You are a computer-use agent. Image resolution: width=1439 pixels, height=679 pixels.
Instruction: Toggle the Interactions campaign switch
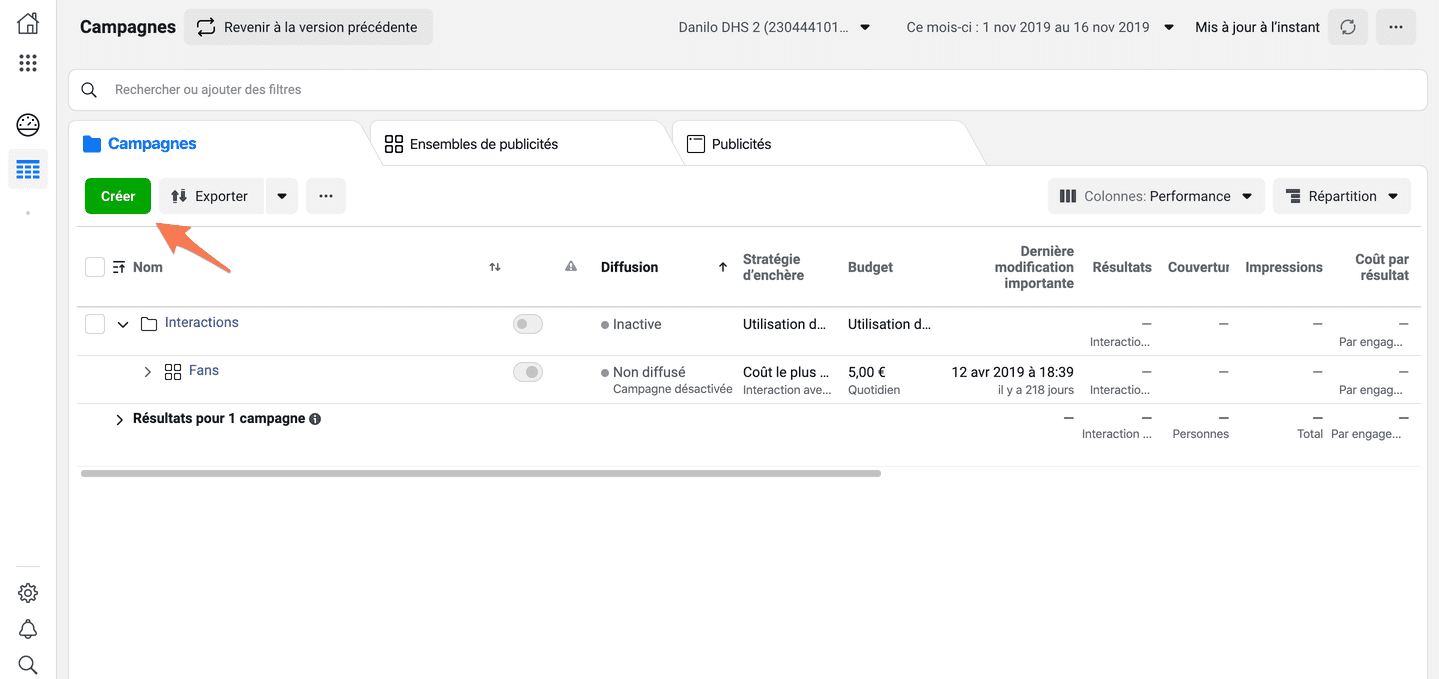click(x=527, y=324)
